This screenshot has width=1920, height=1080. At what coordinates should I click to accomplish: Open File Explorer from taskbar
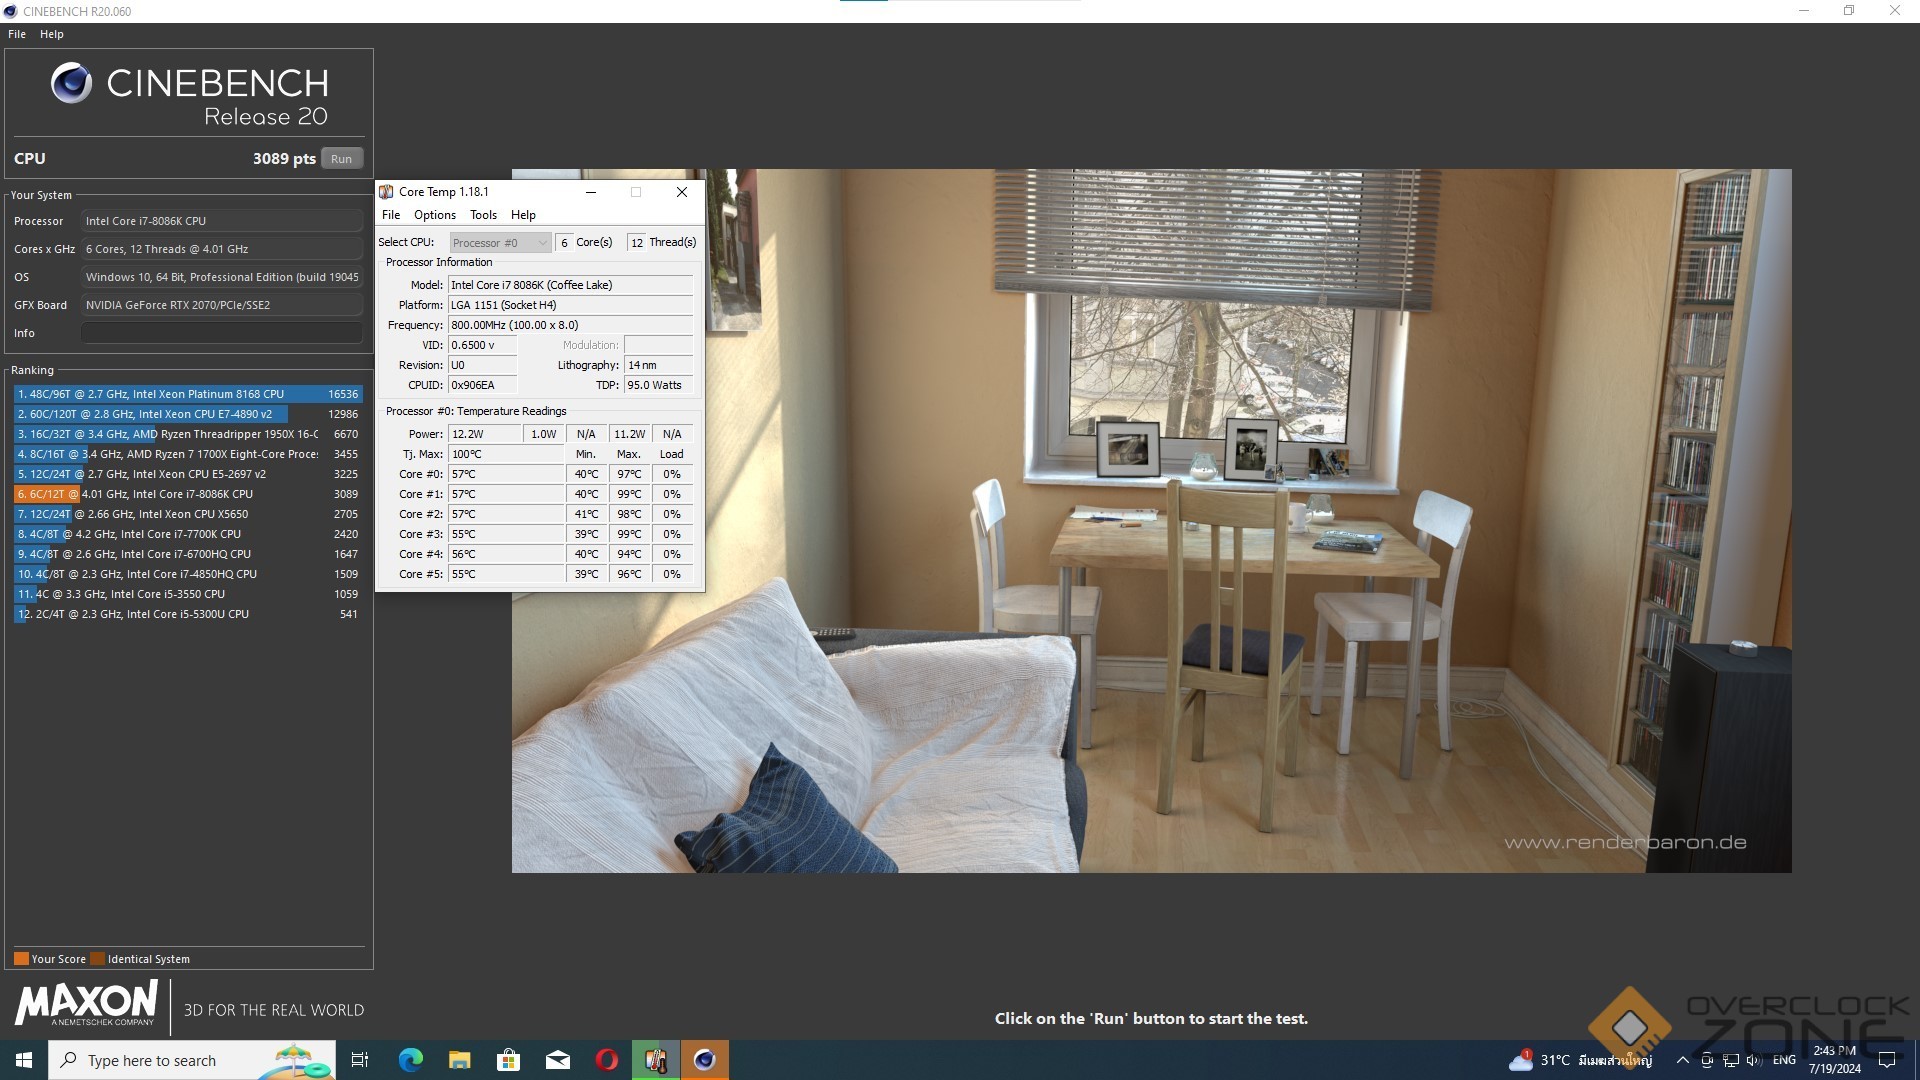459,1060
